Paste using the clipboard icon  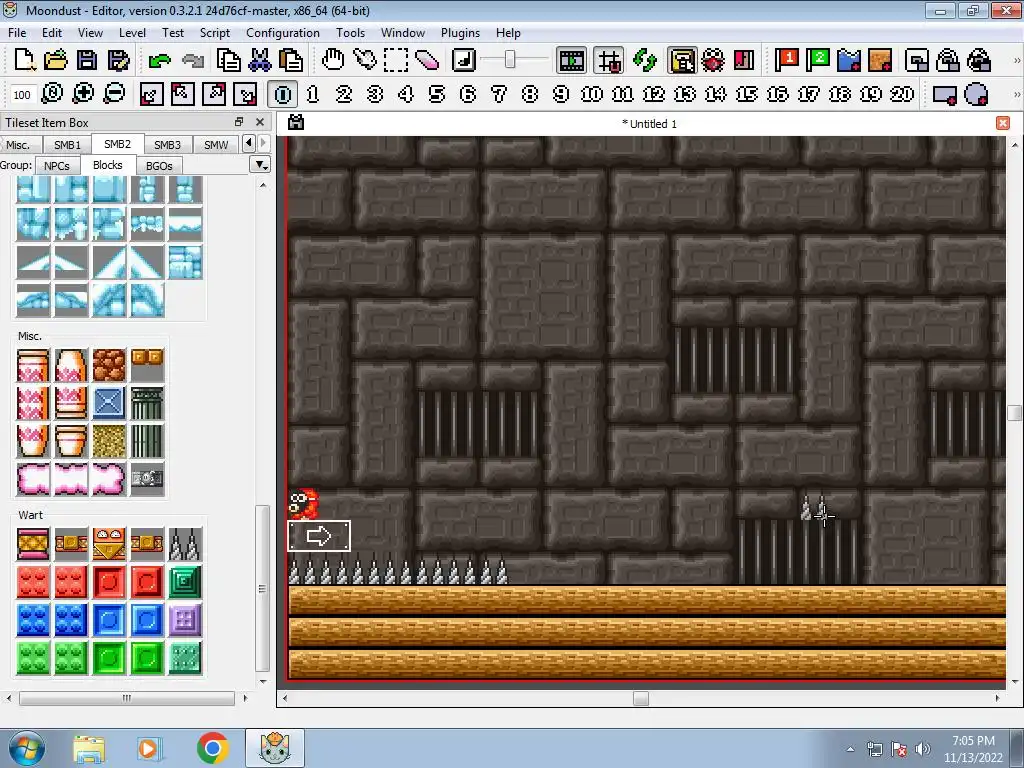[x=291, y=60]
